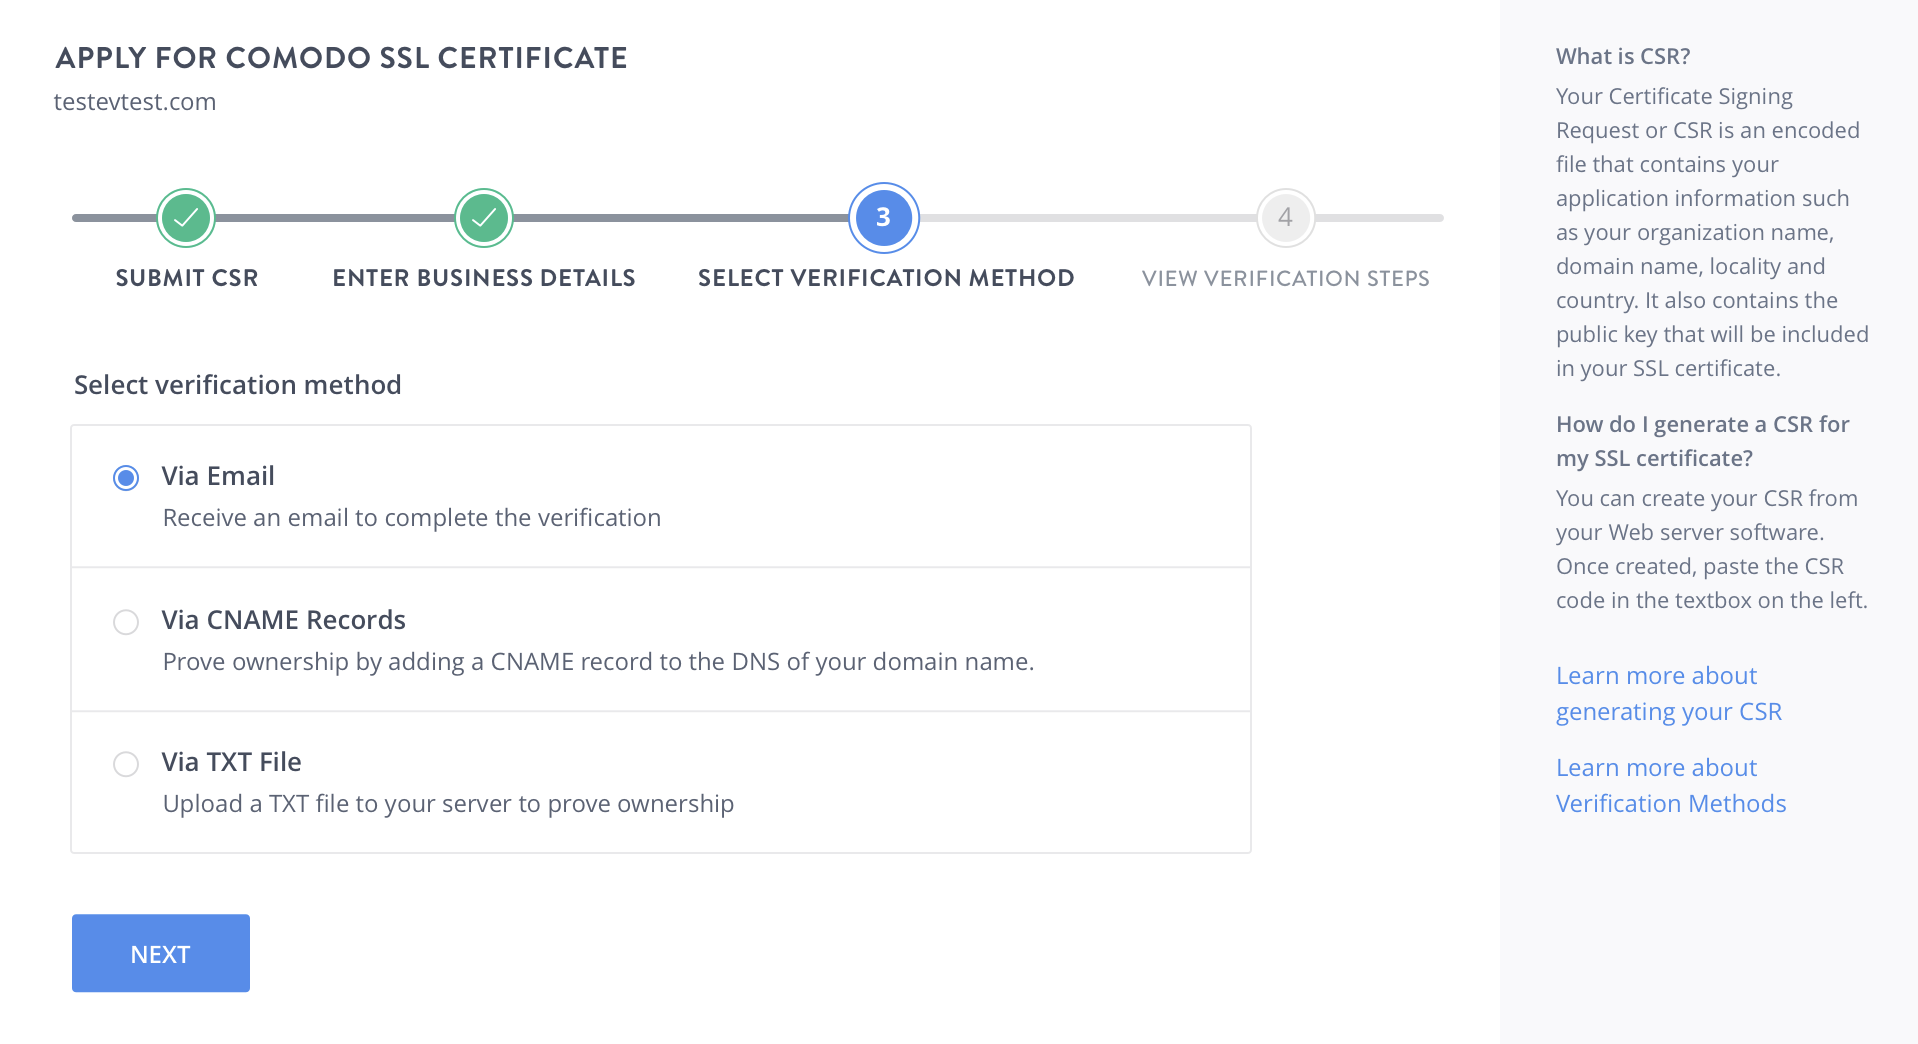This screenshot has width=1918, height=1044.
Task: Click the SELECT VERIFICATION METHOD step label
Action: click(886, 278)
